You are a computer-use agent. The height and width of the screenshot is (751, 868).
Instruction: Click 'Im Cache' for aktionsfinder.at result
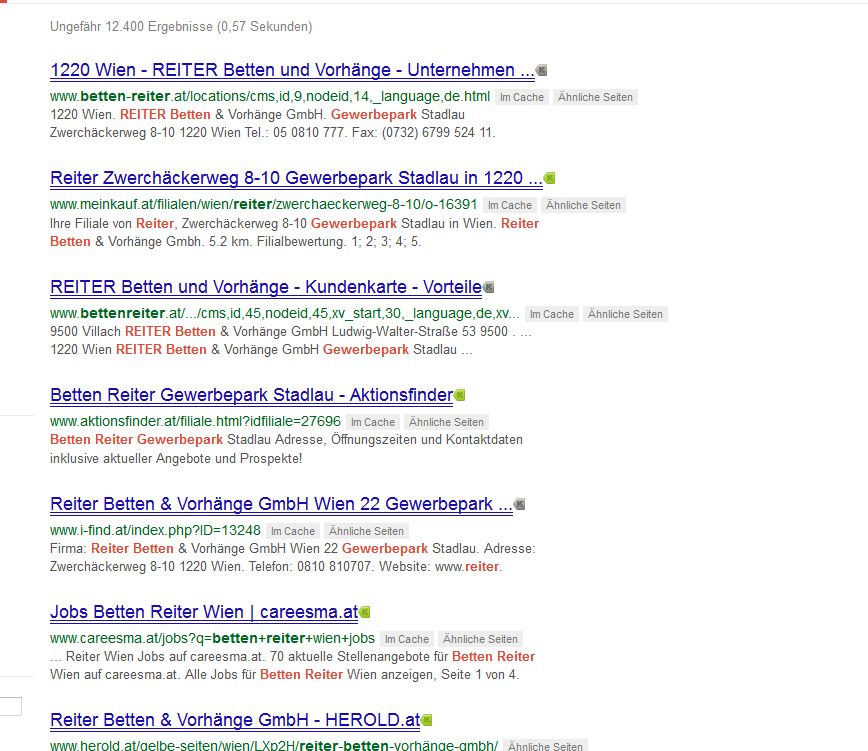pos(373,422)
